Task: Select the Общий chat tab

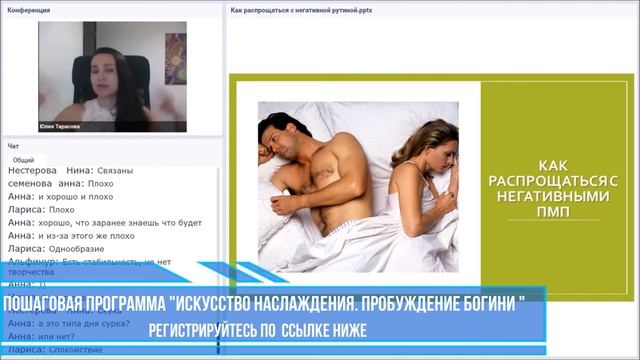Action: tap(23, 160)
